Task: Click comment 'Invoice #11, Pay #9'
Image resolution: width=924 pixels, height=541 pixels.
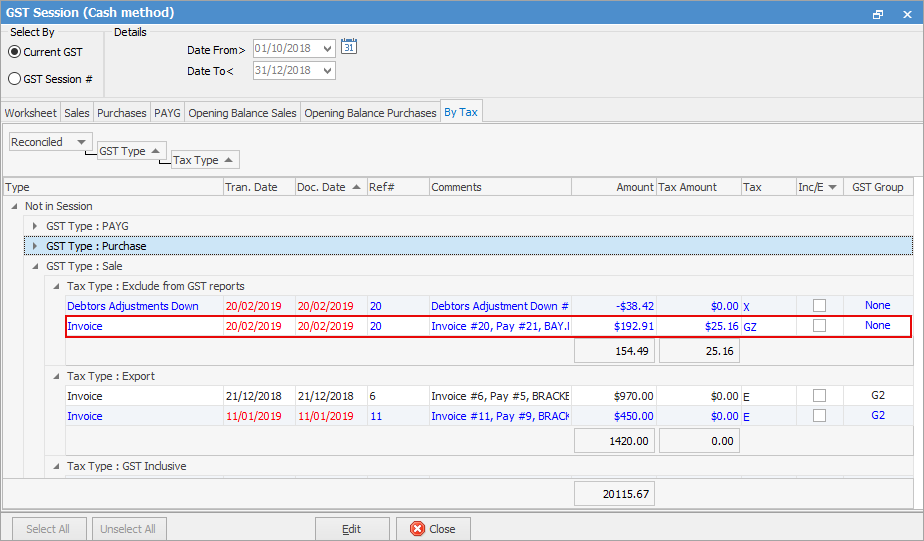Action: (x=500, y=416)
